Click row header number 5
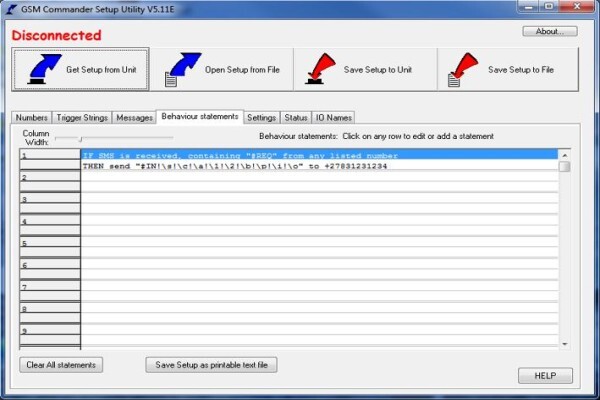The height and width of the screenshot is (400, 600). click(50, 243)
